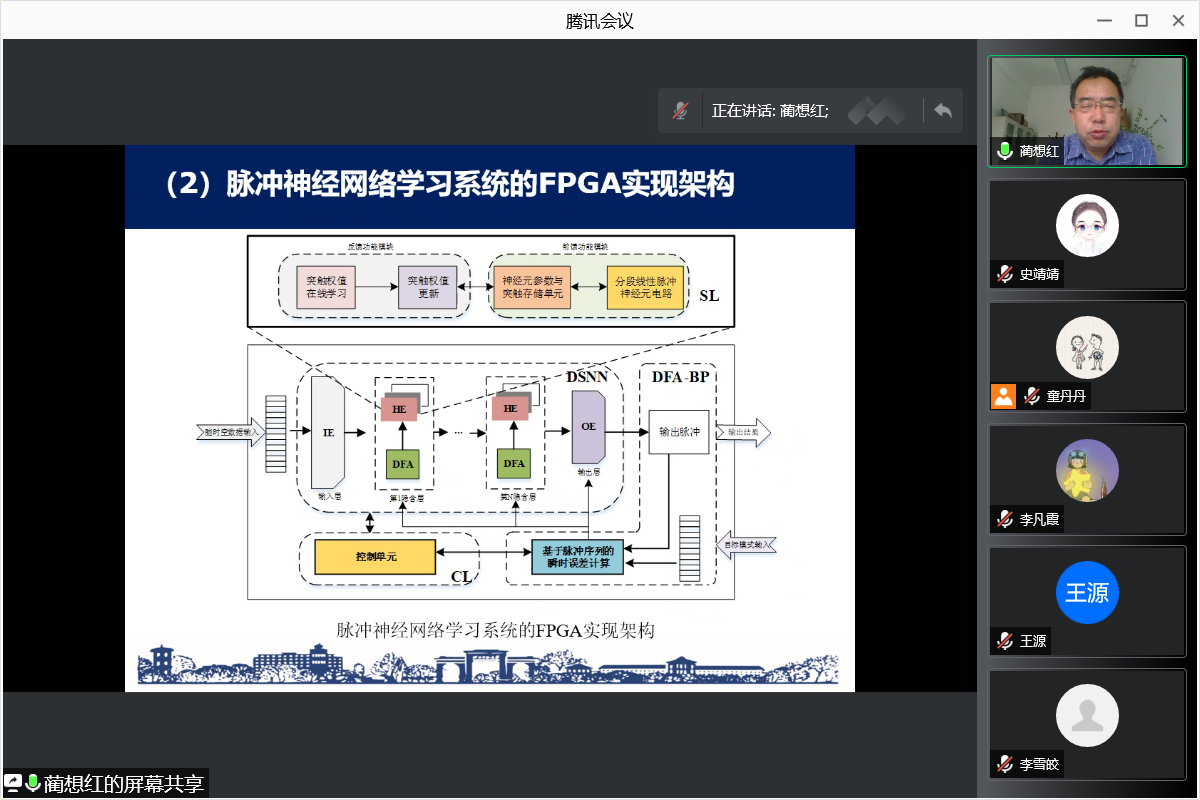Click the green active mic icon on 蔺想红's video
This screenshot has width=1200, height=800.
1005,151
